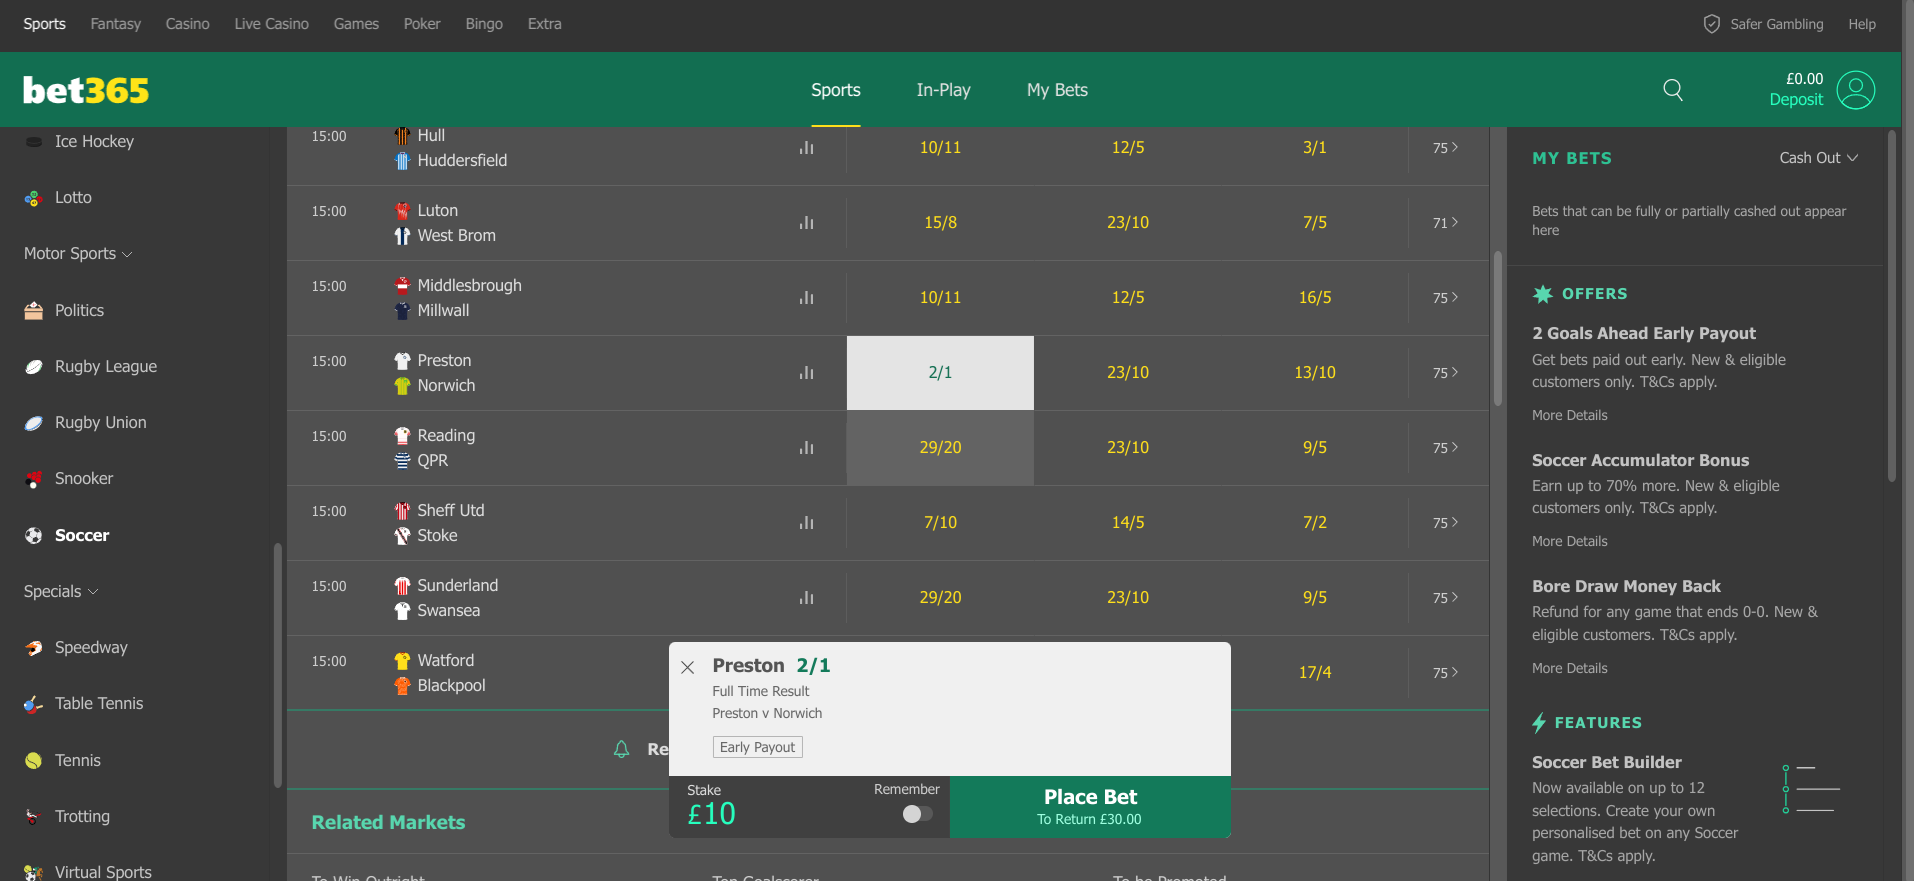Switch to the In-Play tab
Viewport: 1914px width, 881px height.
(x=943, y=90)
